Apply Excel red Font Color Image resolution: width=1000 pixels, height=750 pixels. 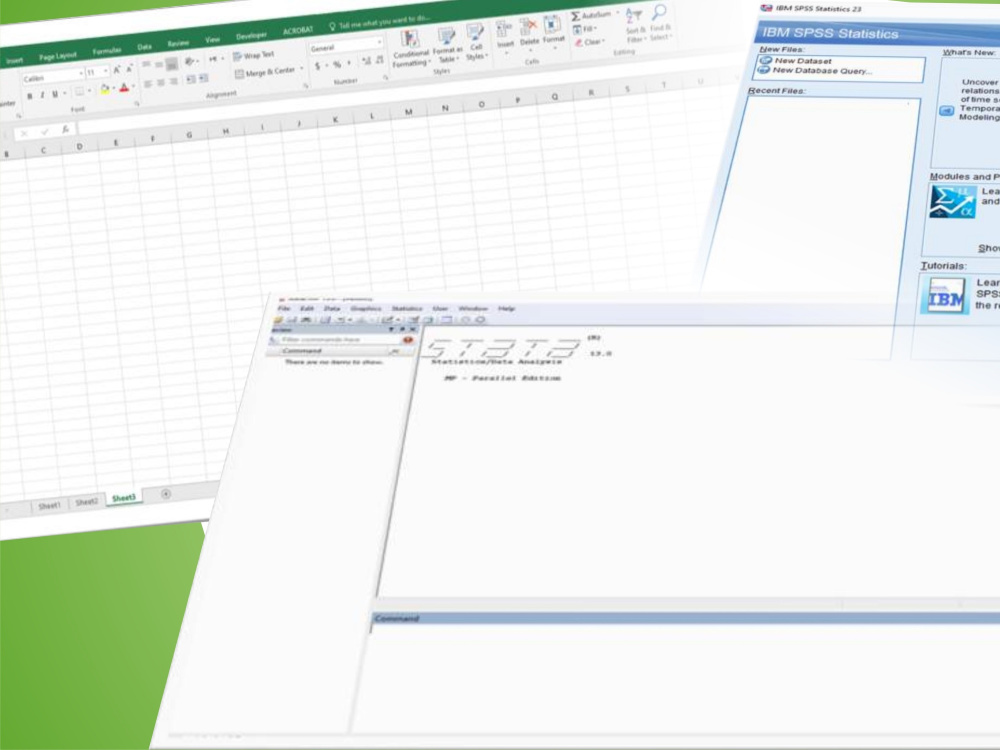(x=124, y=87)
